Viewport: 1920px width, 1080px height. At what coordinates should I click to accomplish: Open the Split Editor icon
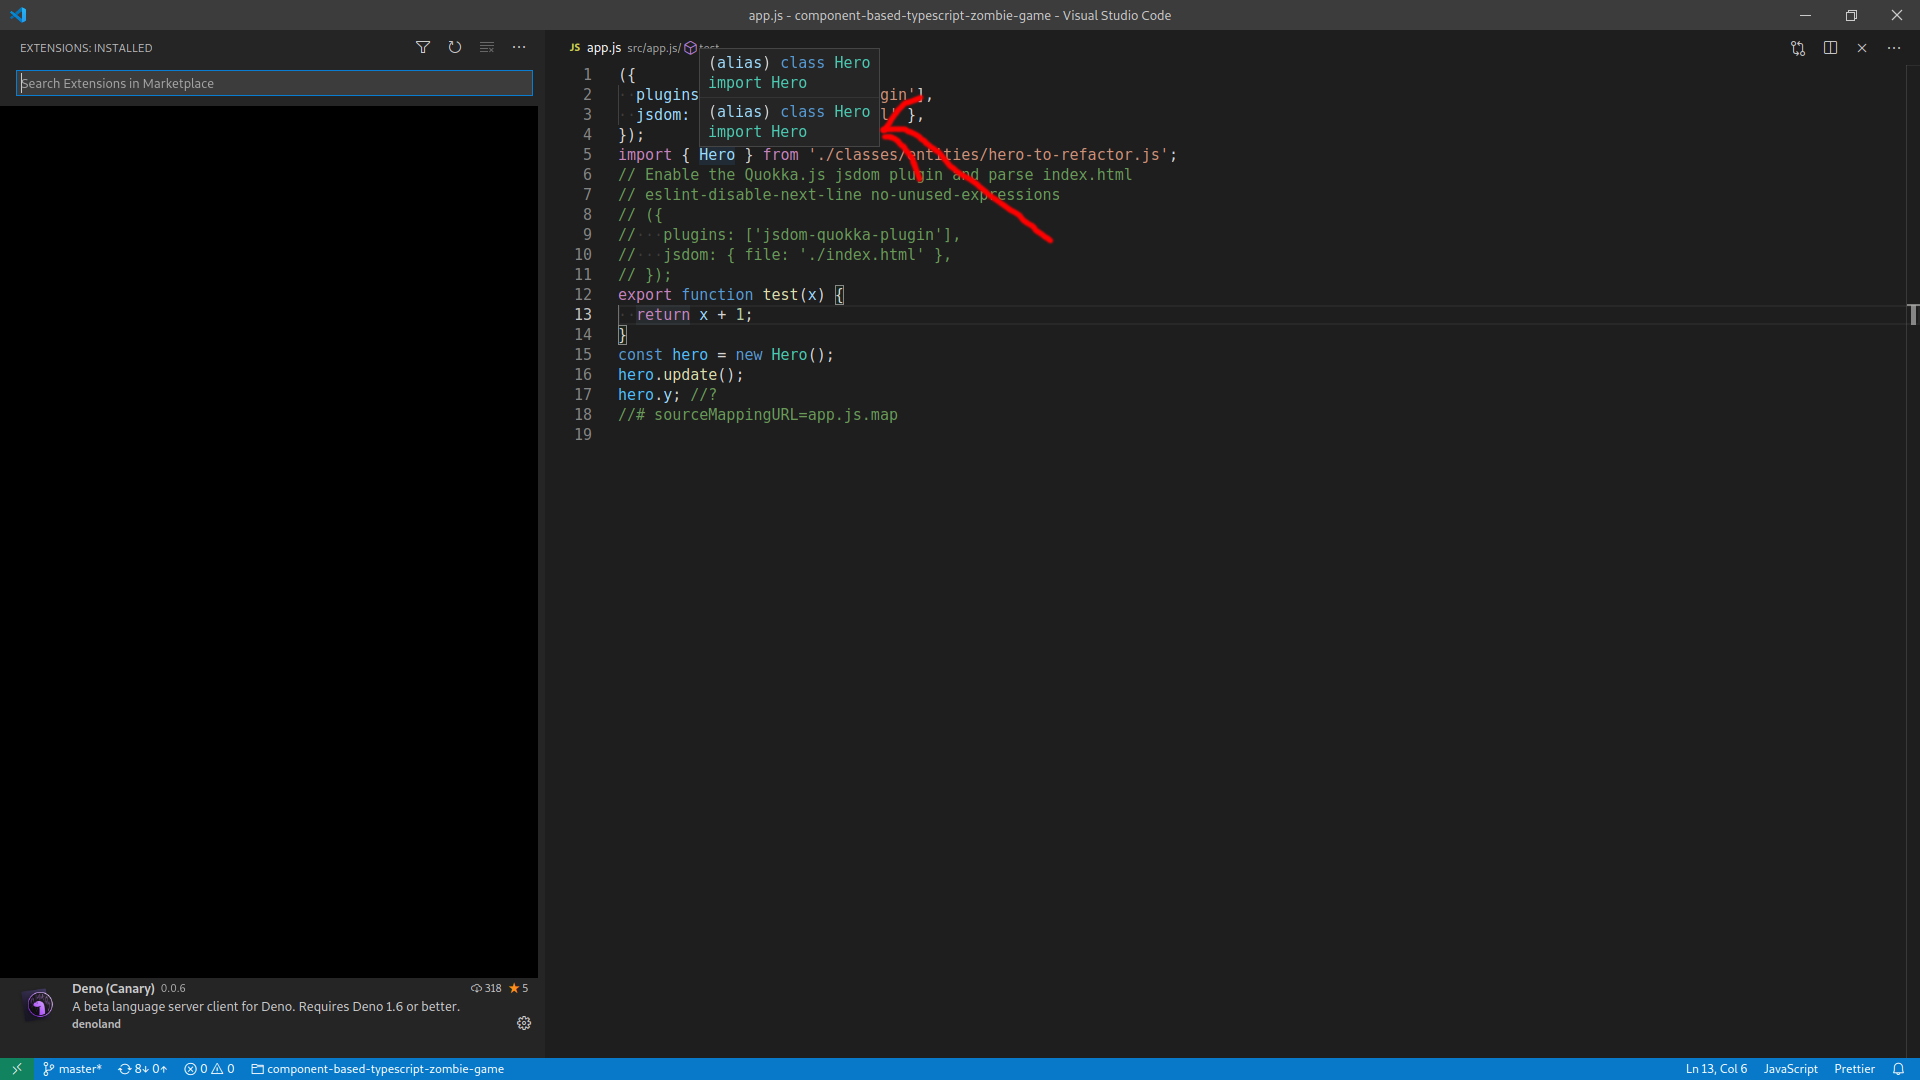(x=1829, y=47)
